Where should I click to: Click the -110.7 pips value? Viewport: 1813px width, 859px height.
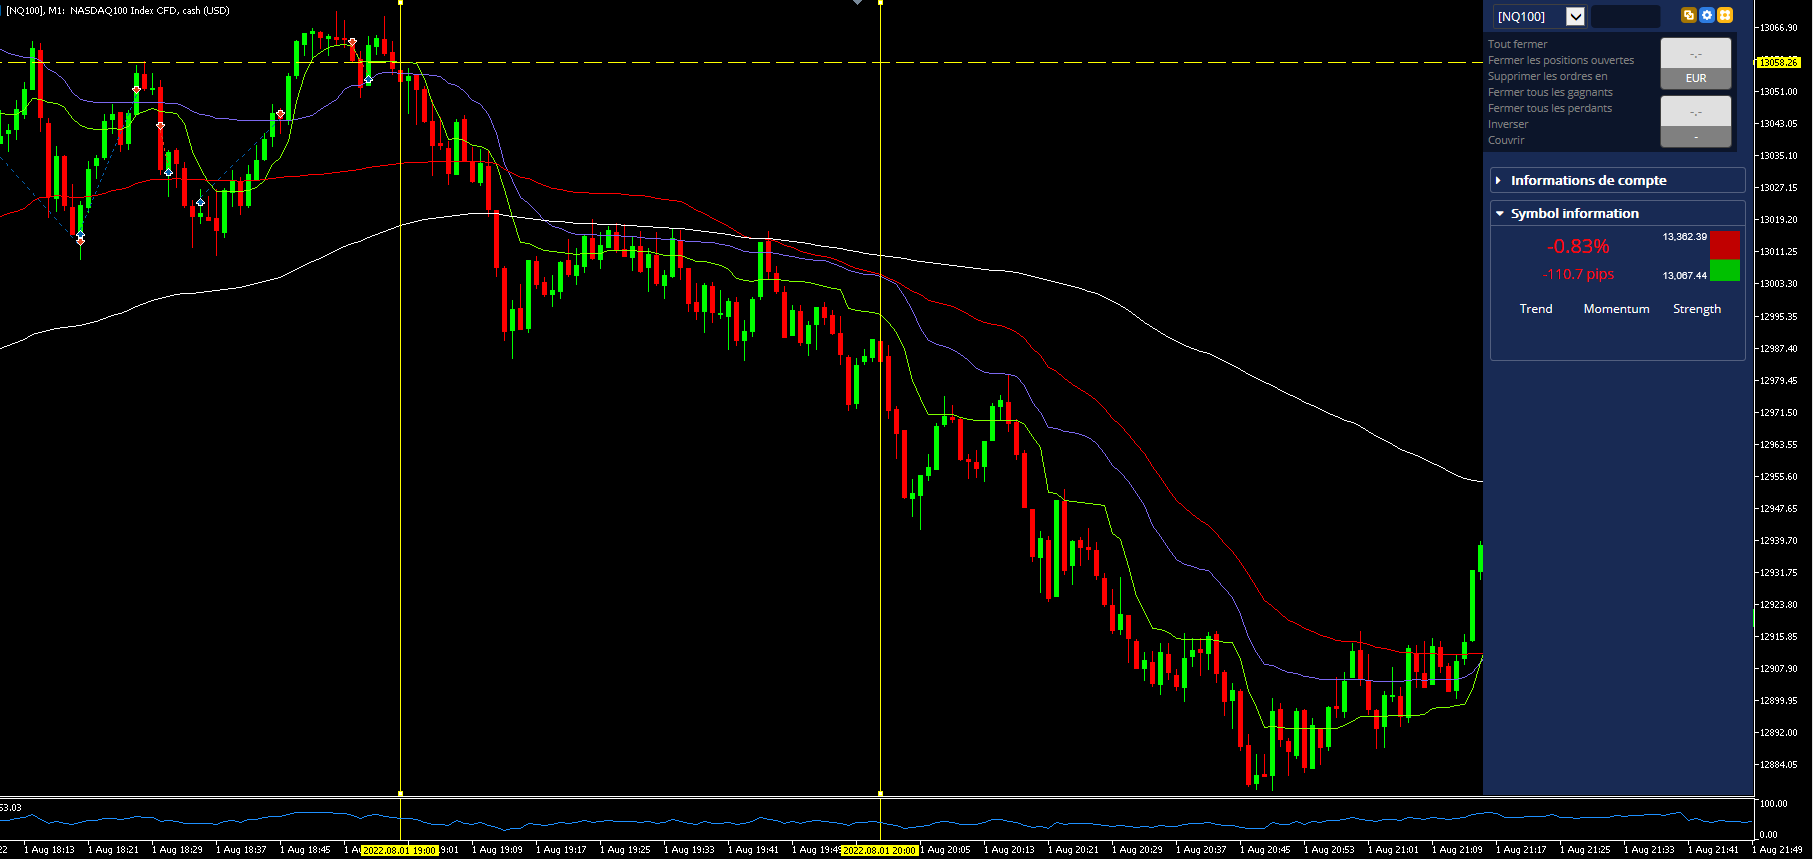[1578, 274]
